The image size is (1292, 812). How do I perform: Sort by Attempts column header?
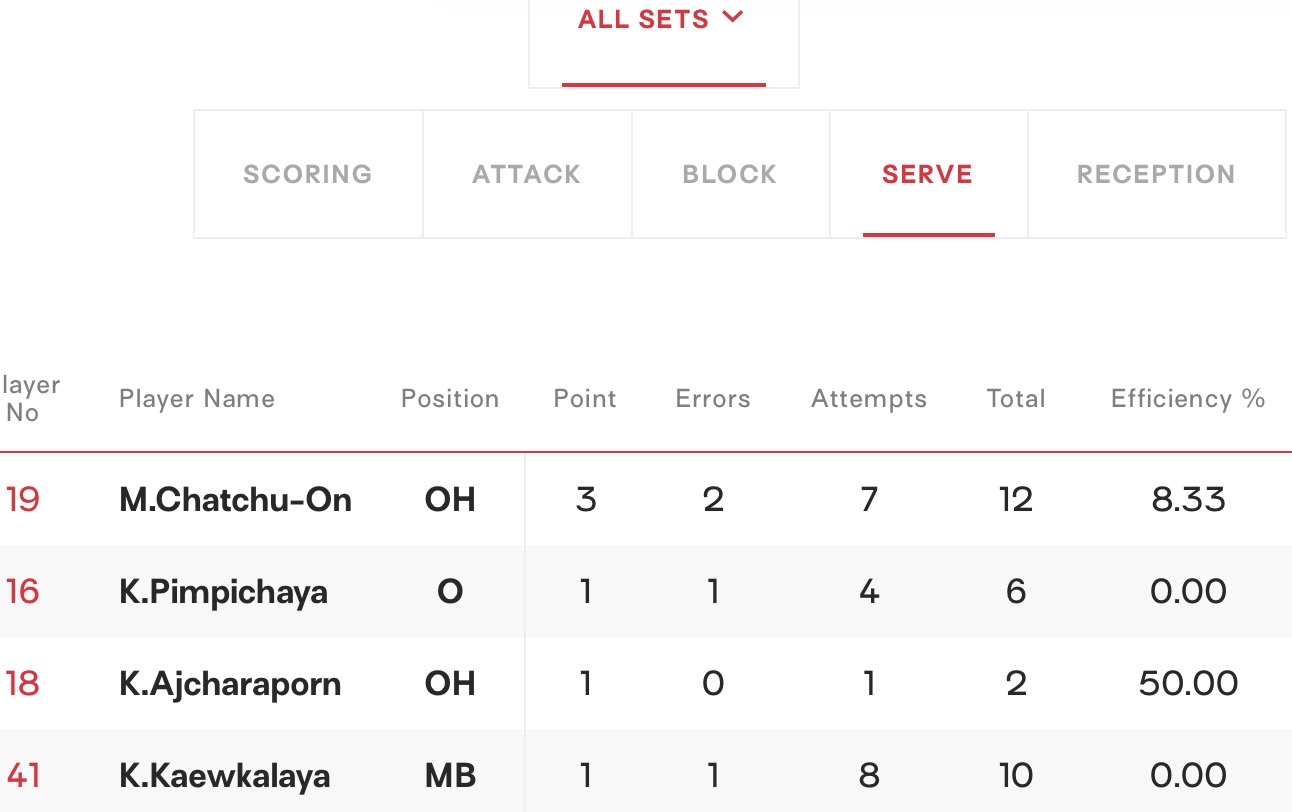coord(869,399)
